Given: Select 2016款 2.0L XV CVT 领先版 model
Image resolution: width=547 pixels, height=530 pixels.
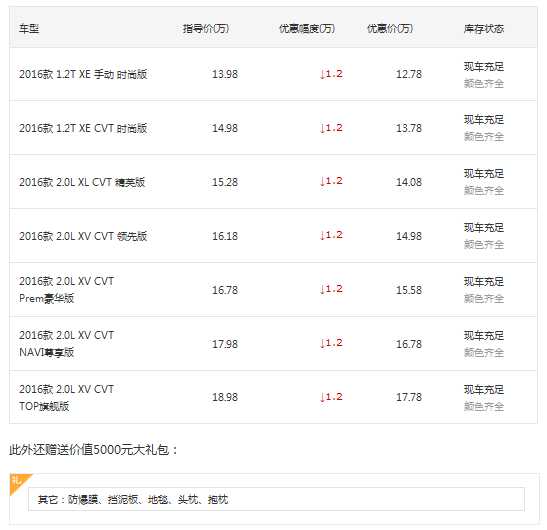Looking at the screenshot, I should pyautogui.click(x=83, y=236).
